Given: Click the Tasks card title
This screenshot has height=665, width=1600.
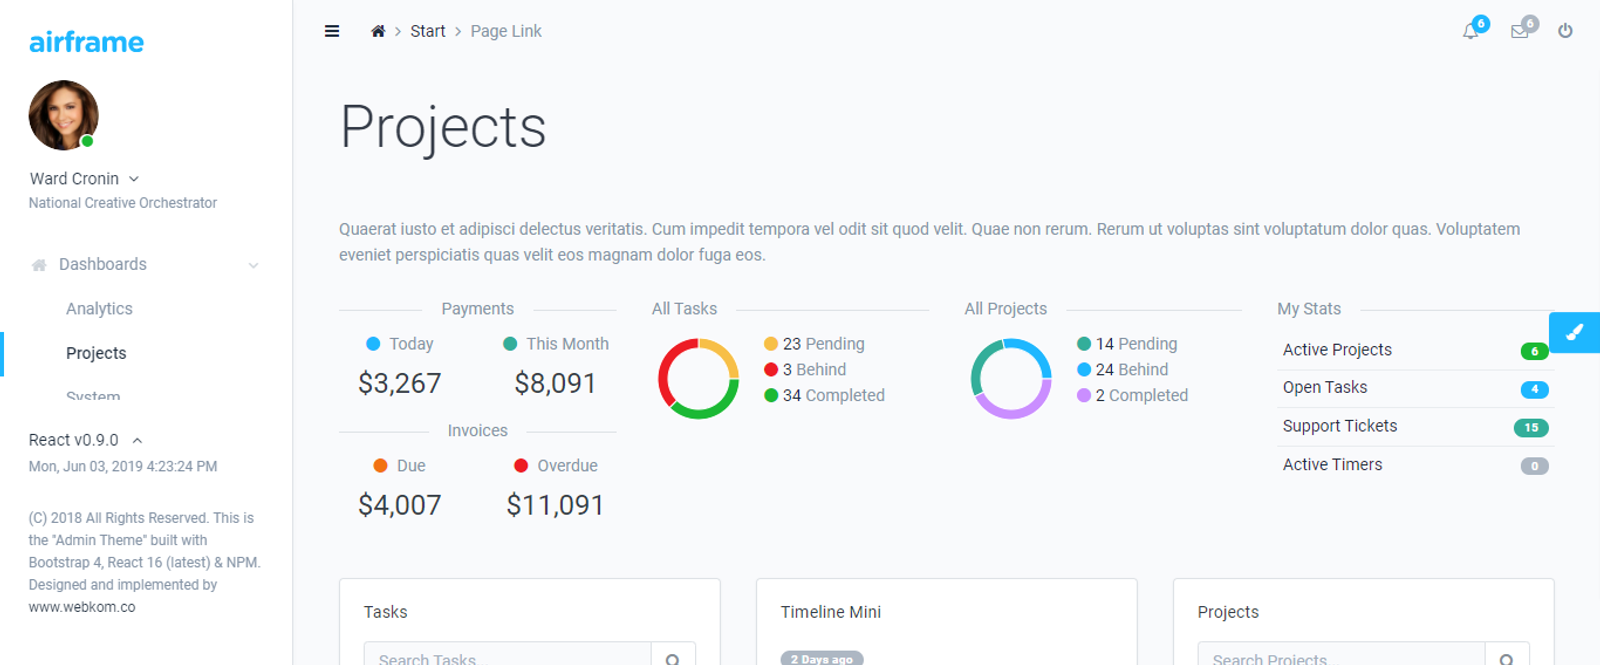Looking at the screenshot, I should click(x=386, y=612).
